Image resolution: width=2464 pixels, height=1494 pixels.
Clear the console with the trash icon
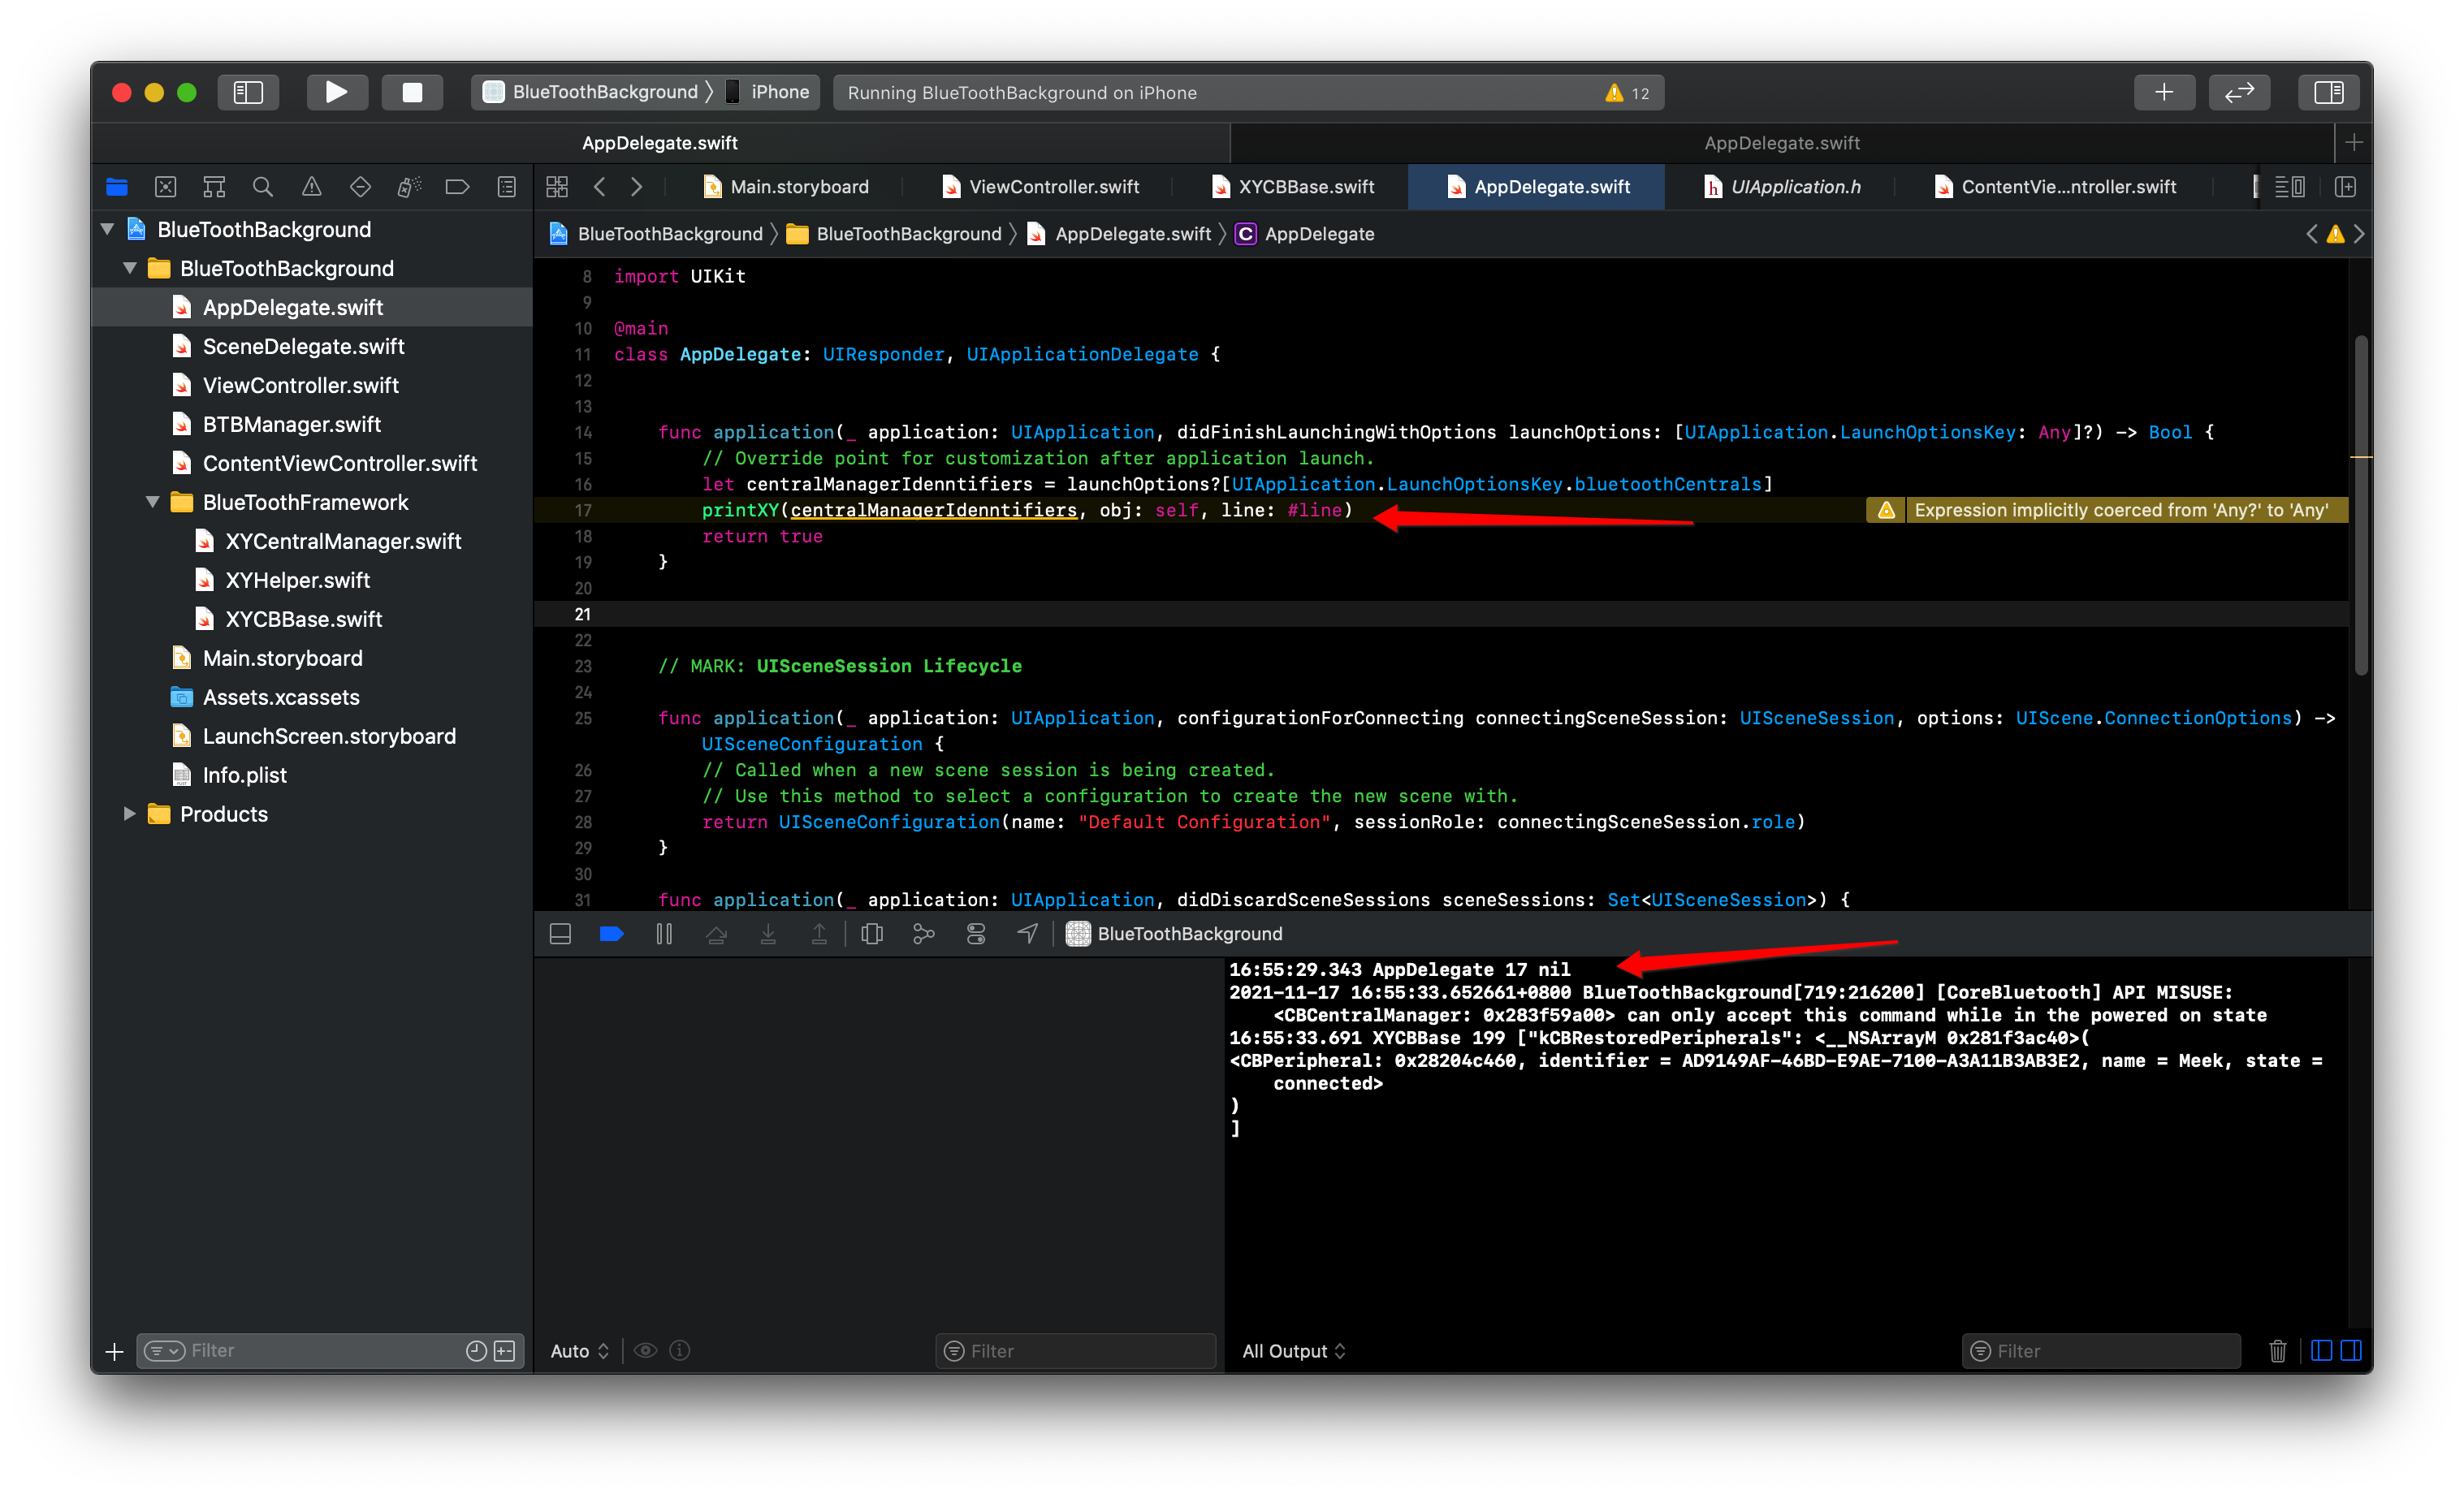pyautogui.click(x=2277, y=1351)
